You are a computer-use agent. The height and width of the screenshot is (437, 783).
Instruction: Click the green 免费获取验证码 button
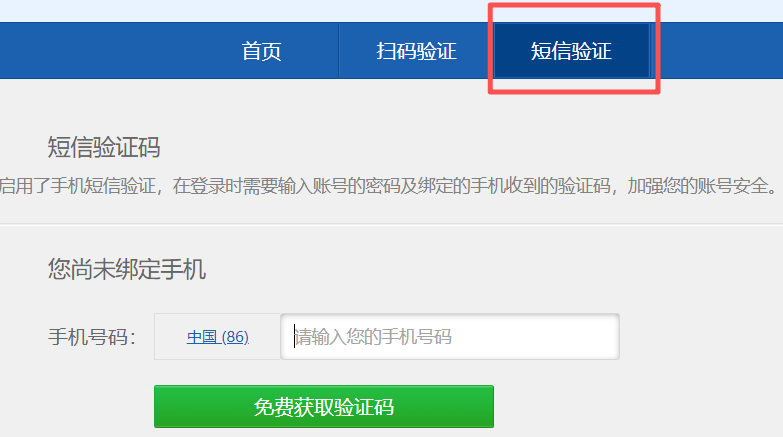324,407
